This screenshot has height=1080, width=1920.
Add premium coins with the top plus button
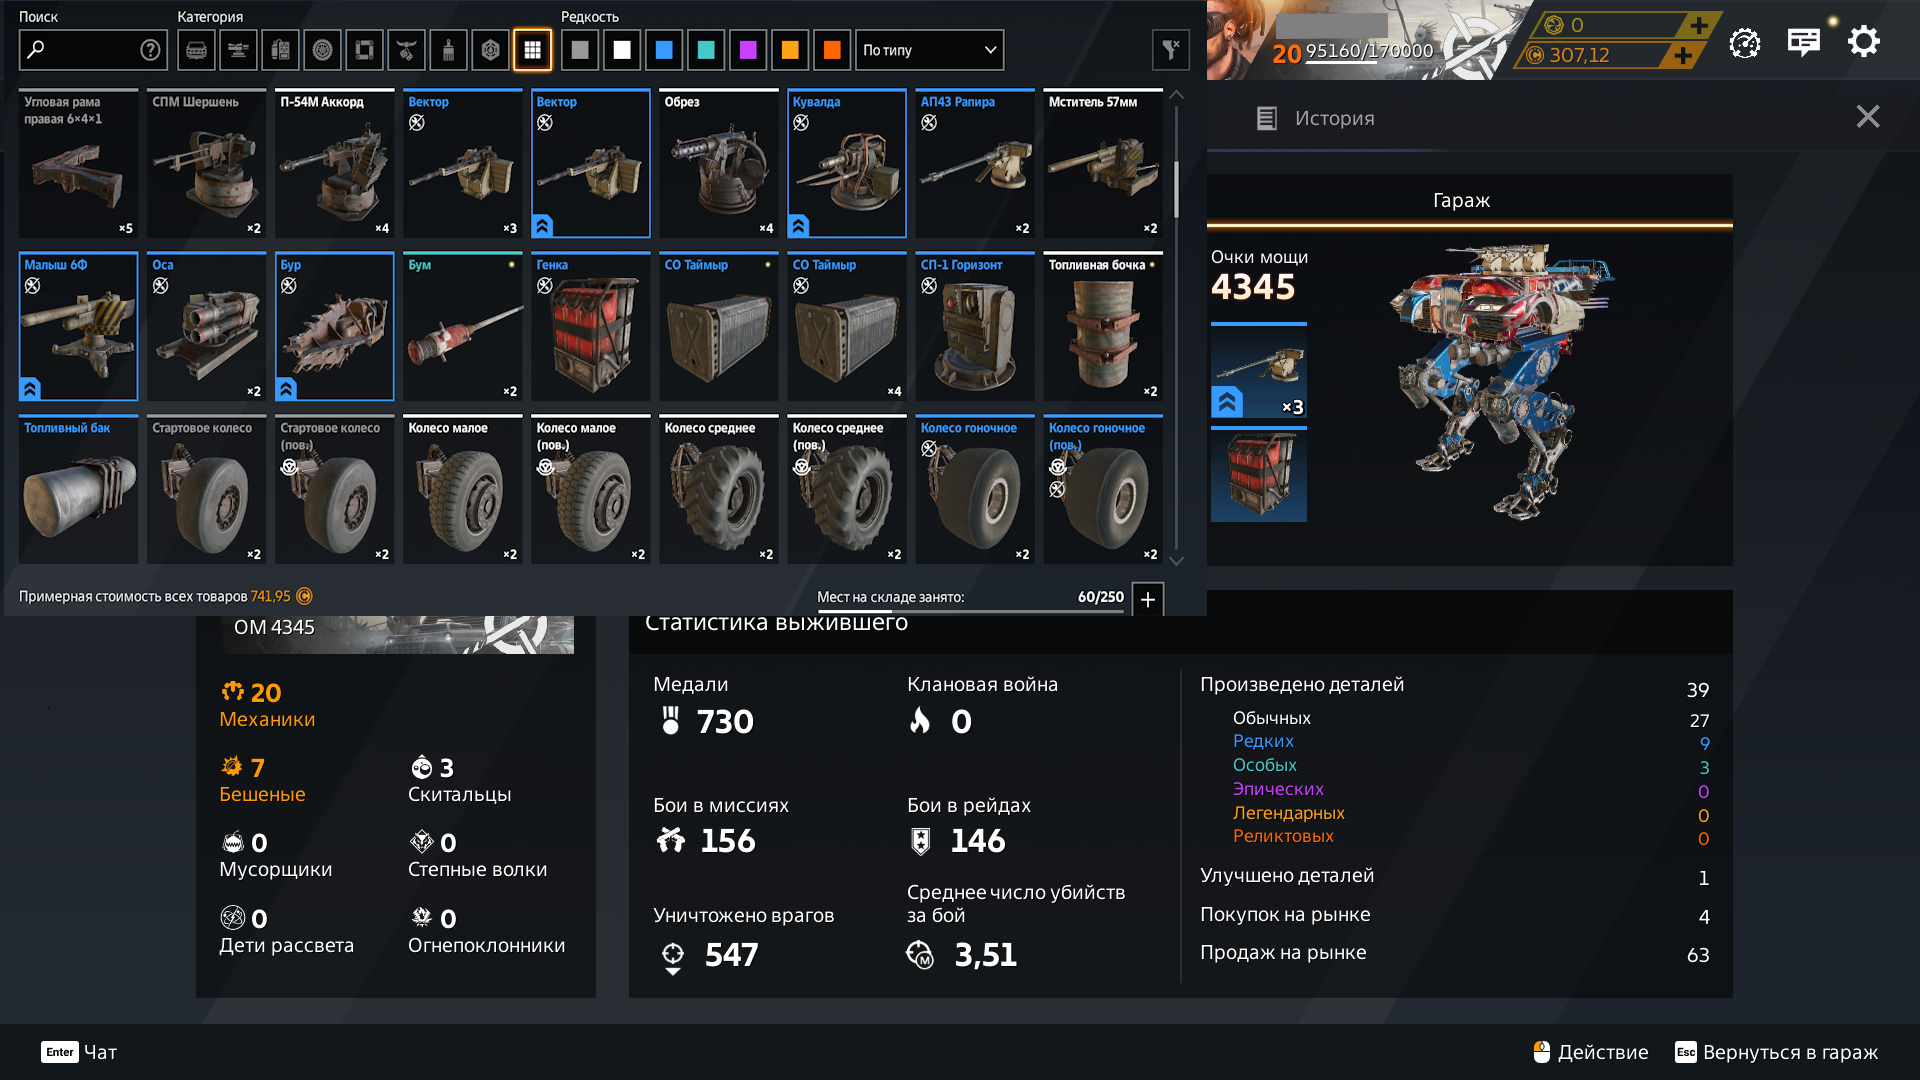(x=1698, y=25)
